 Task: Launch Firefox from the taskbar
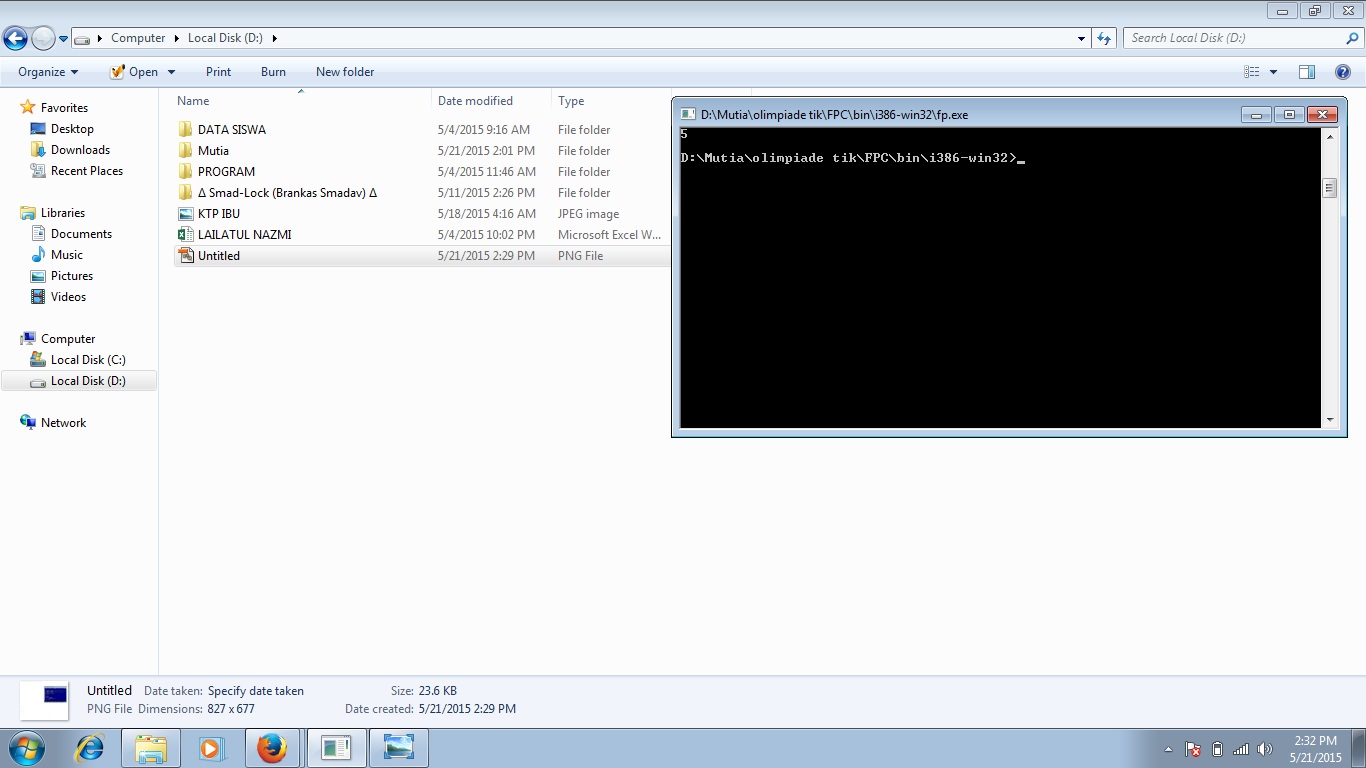point(272,748)
